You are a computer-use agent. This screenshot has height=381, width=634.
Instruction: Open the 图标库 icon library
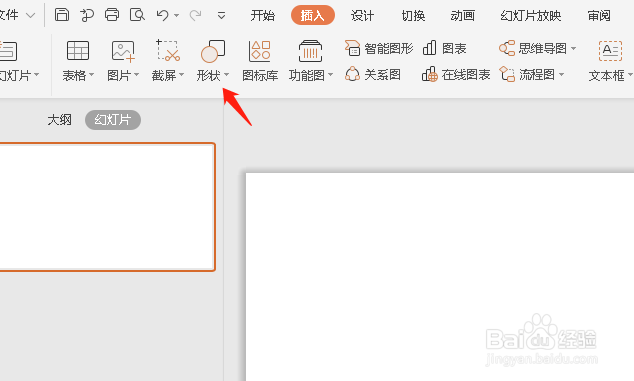pos(259,61)
